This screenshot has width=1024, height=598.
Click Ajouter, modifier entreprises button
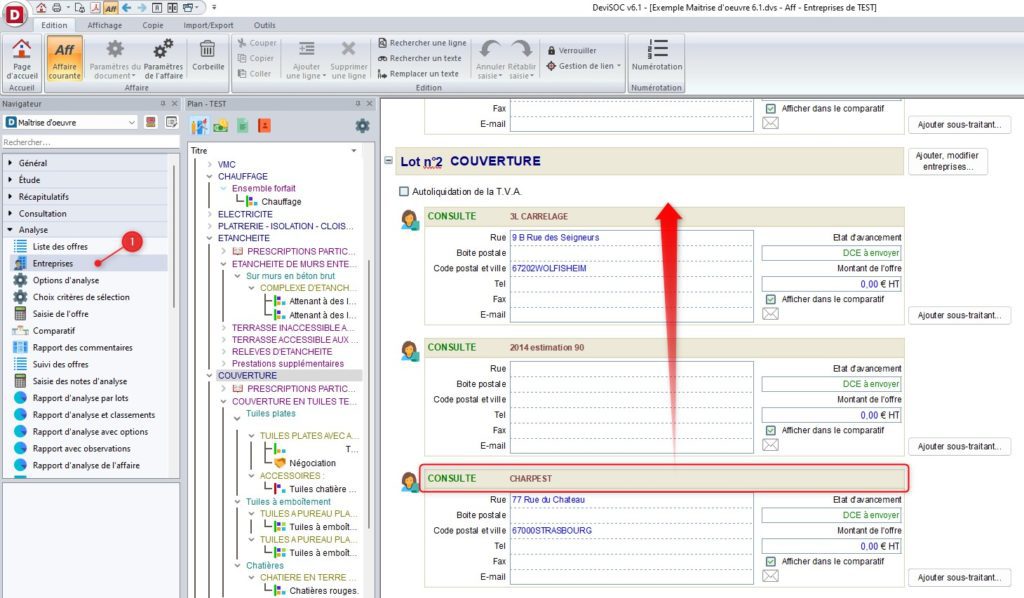[x=947, y=161]
